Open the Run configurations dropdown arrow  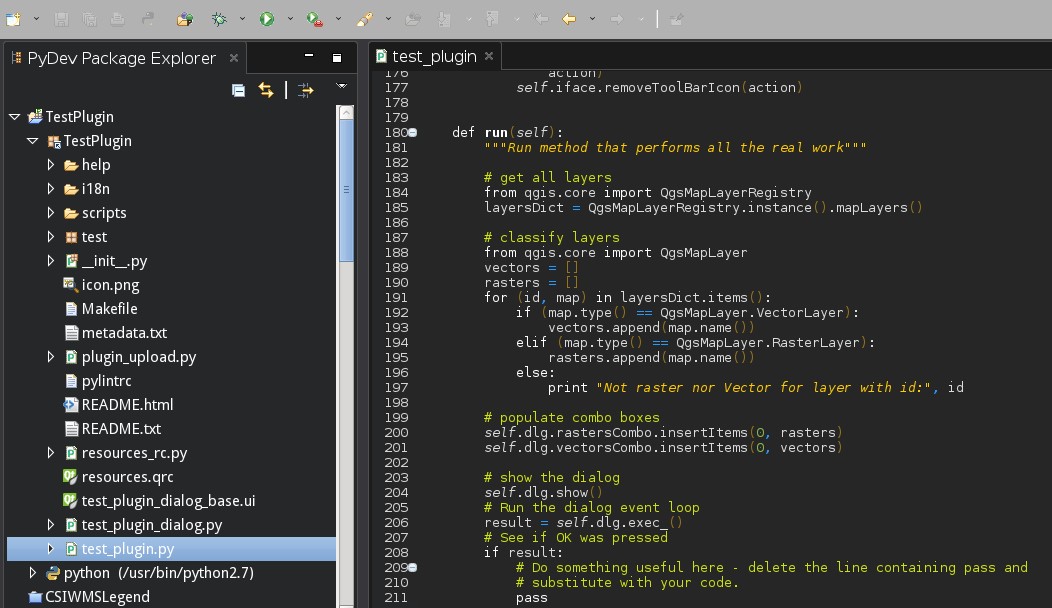(291, 19)
